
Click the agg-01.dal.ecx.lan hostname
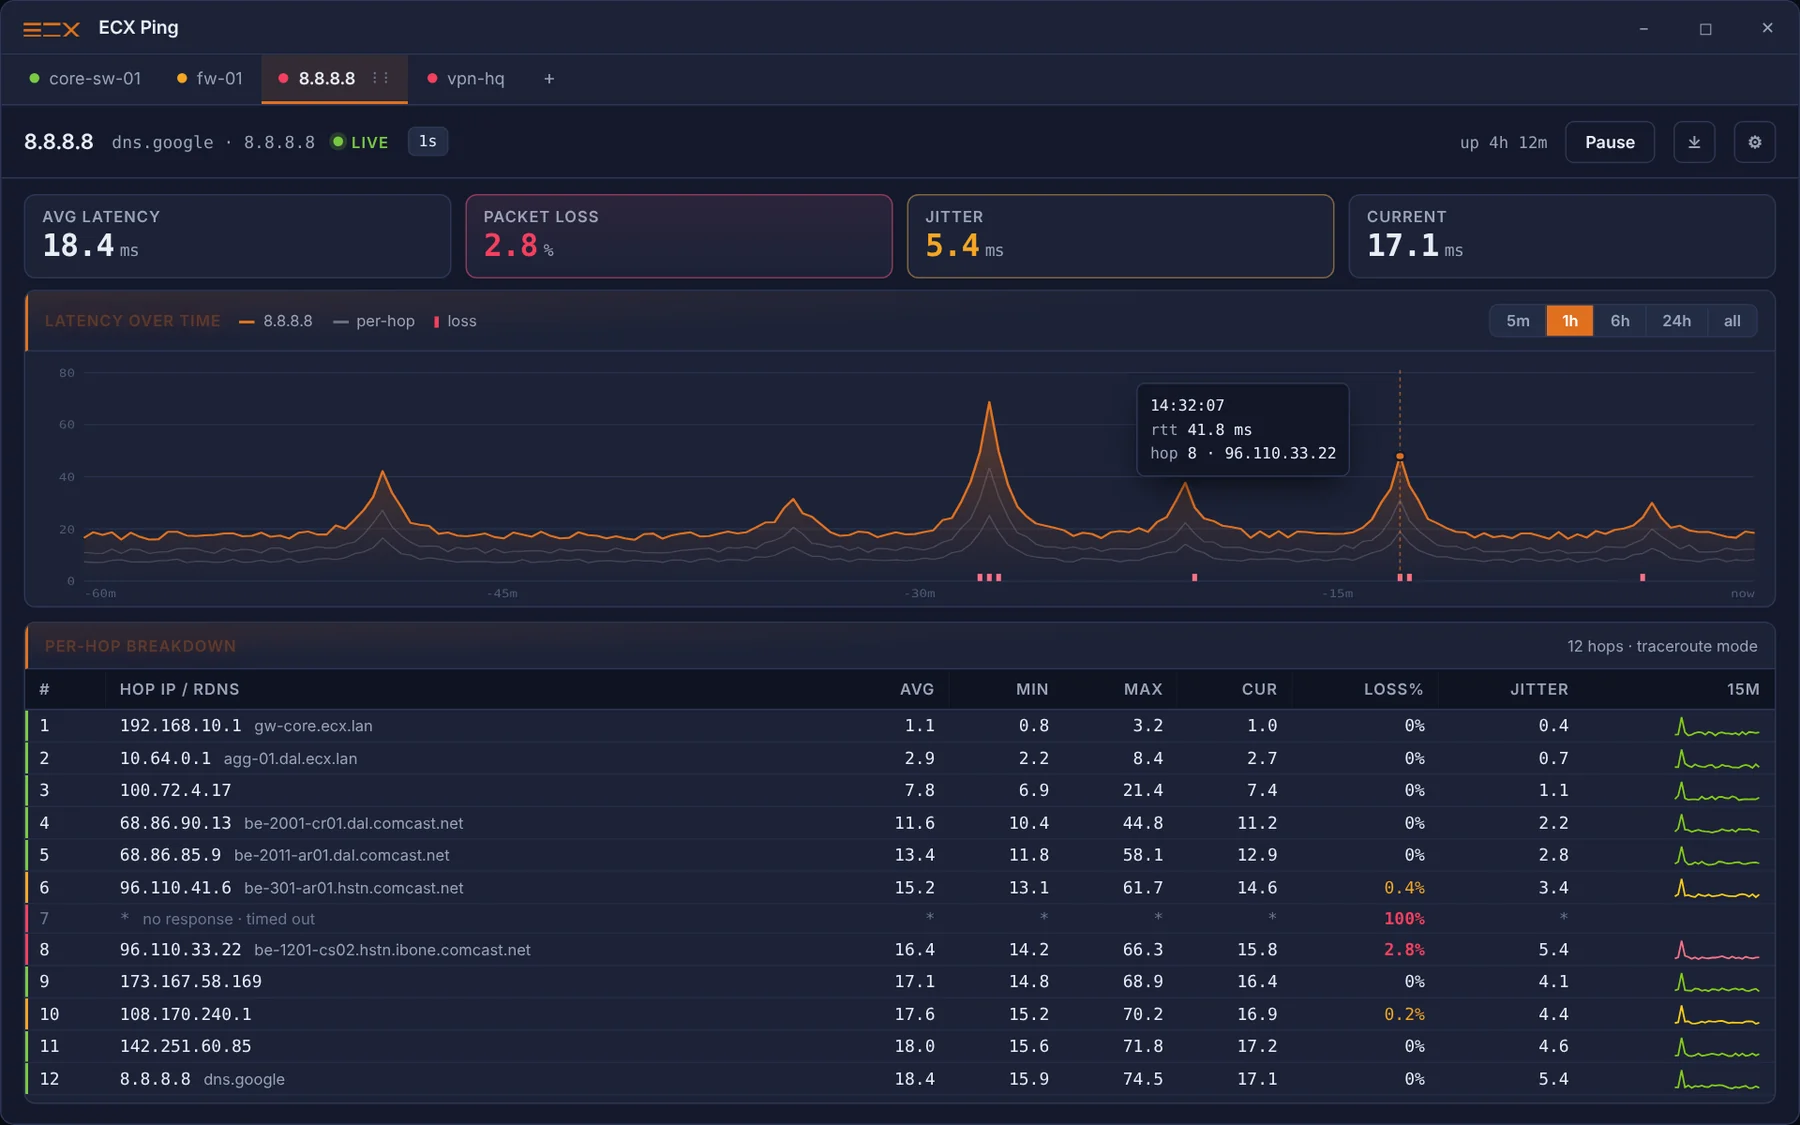[x=290, y=759]
